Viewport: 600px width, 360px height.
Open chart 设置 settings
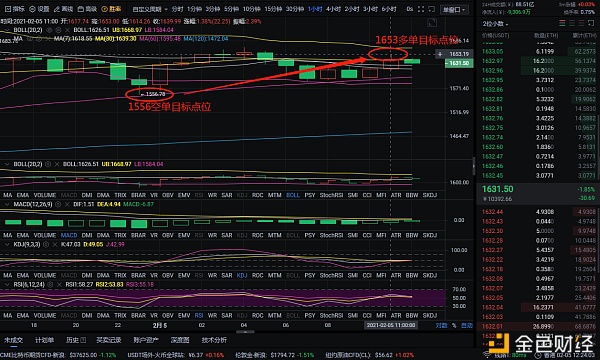pos(39,9)
